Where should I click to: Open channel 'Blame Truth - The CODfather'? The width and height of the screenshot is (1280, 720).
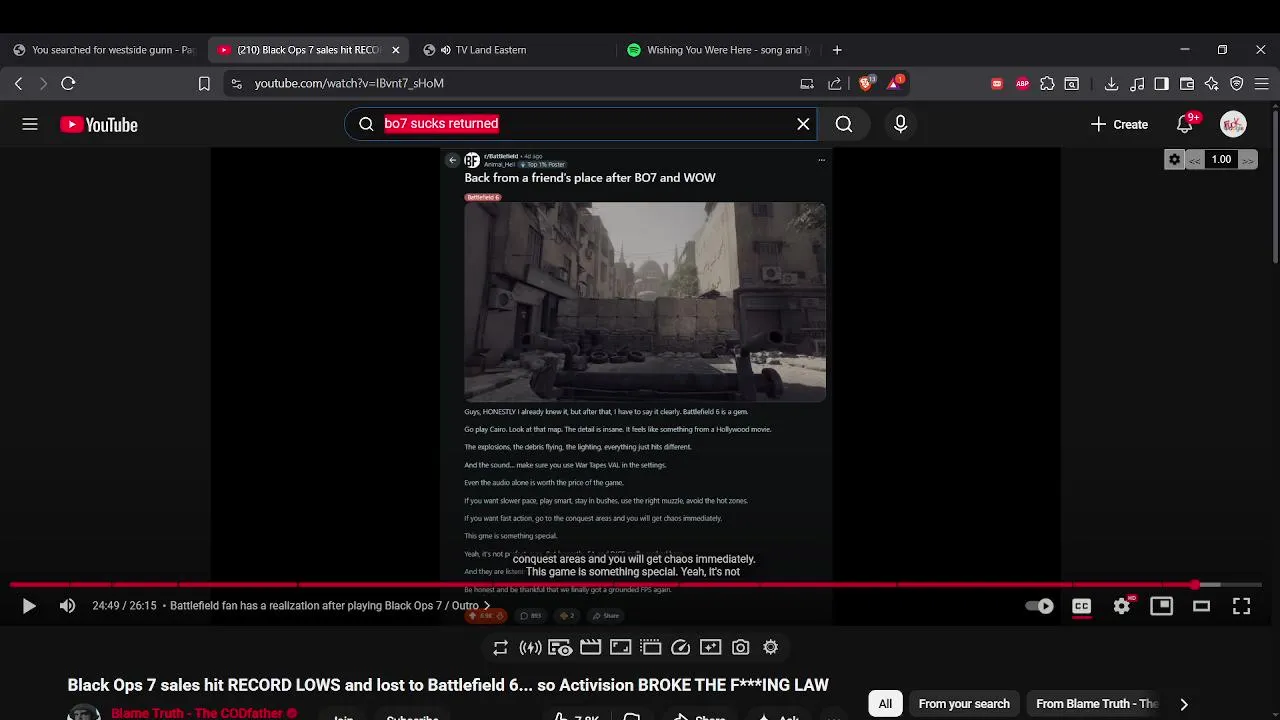coord(197,713)
